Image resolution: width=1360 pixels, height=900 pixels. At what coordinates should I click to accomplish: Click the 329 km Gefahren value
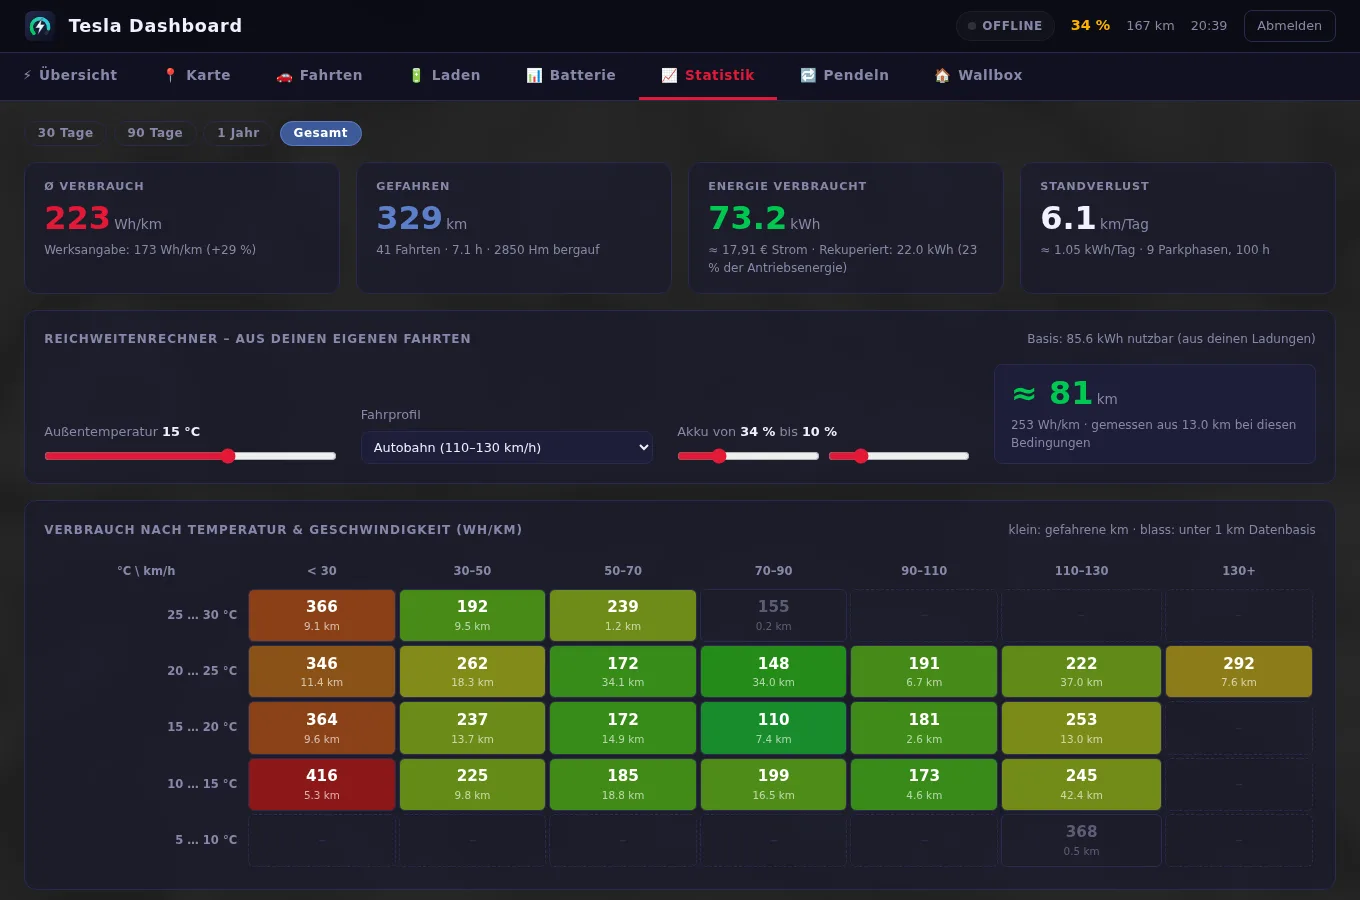click(421, 218)
